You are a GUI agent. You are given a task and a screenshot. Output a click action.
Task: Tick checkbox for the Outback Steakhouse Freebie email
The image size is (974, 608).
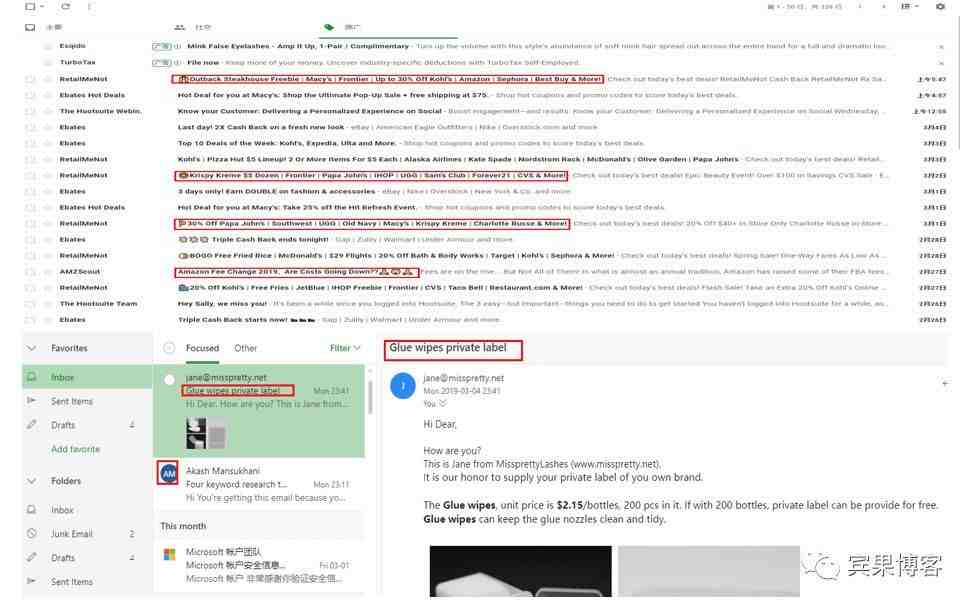(30, 79)
